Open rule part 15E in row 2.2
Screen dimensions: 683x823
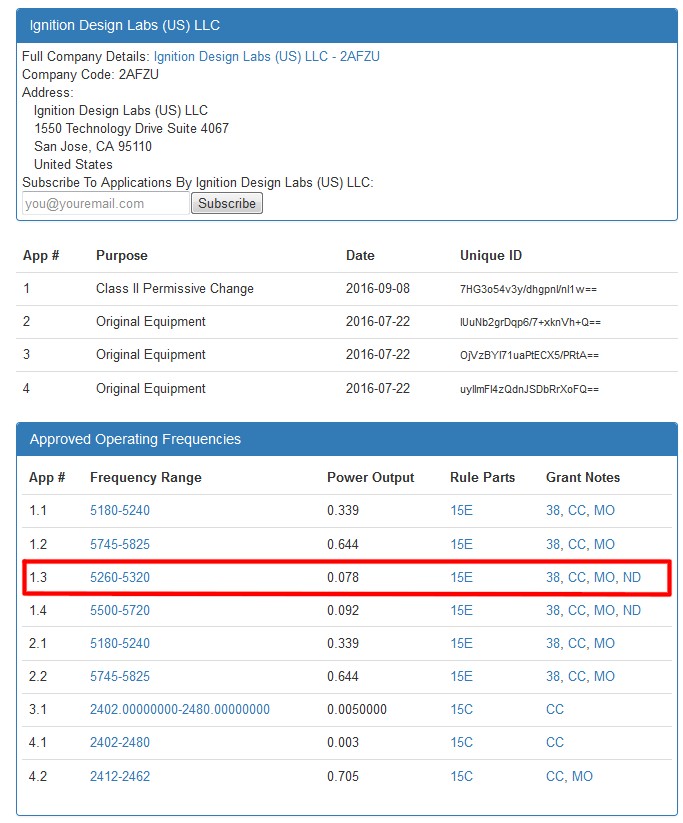tap(461, 677)
